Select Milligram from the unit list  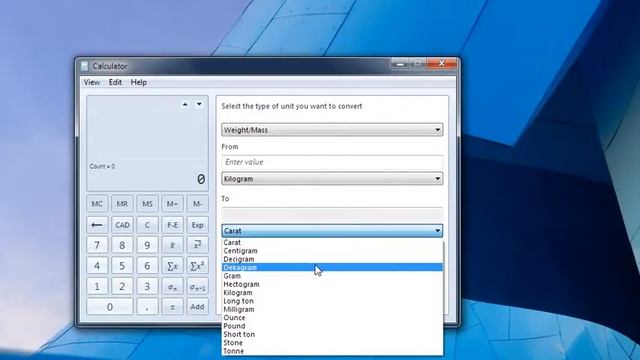click(x=332, y=309)
